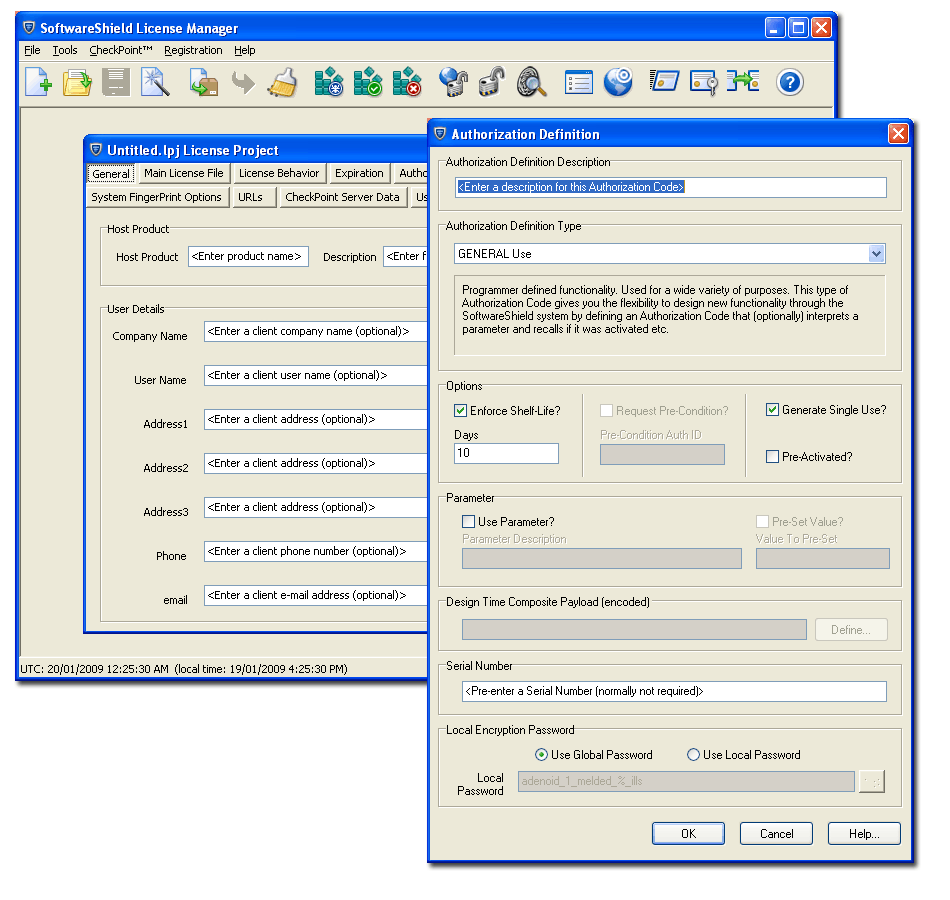Image resolution: width=950 pixels, height=900 pixels.
Task: Click the Phone number input field
Action: click(x=316, y=552)
